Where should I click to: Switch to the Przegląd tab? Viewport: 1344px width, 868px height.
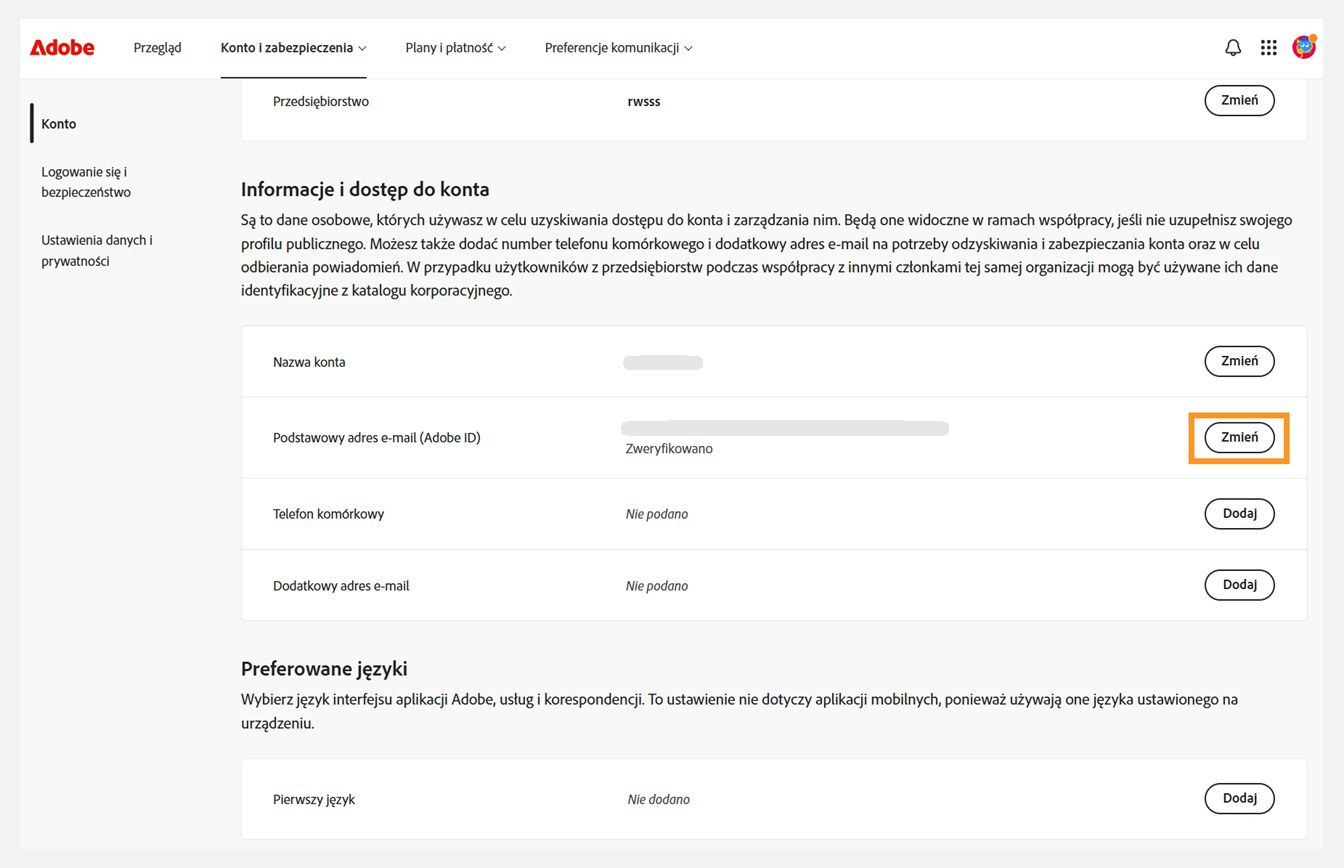click(157, 47)
